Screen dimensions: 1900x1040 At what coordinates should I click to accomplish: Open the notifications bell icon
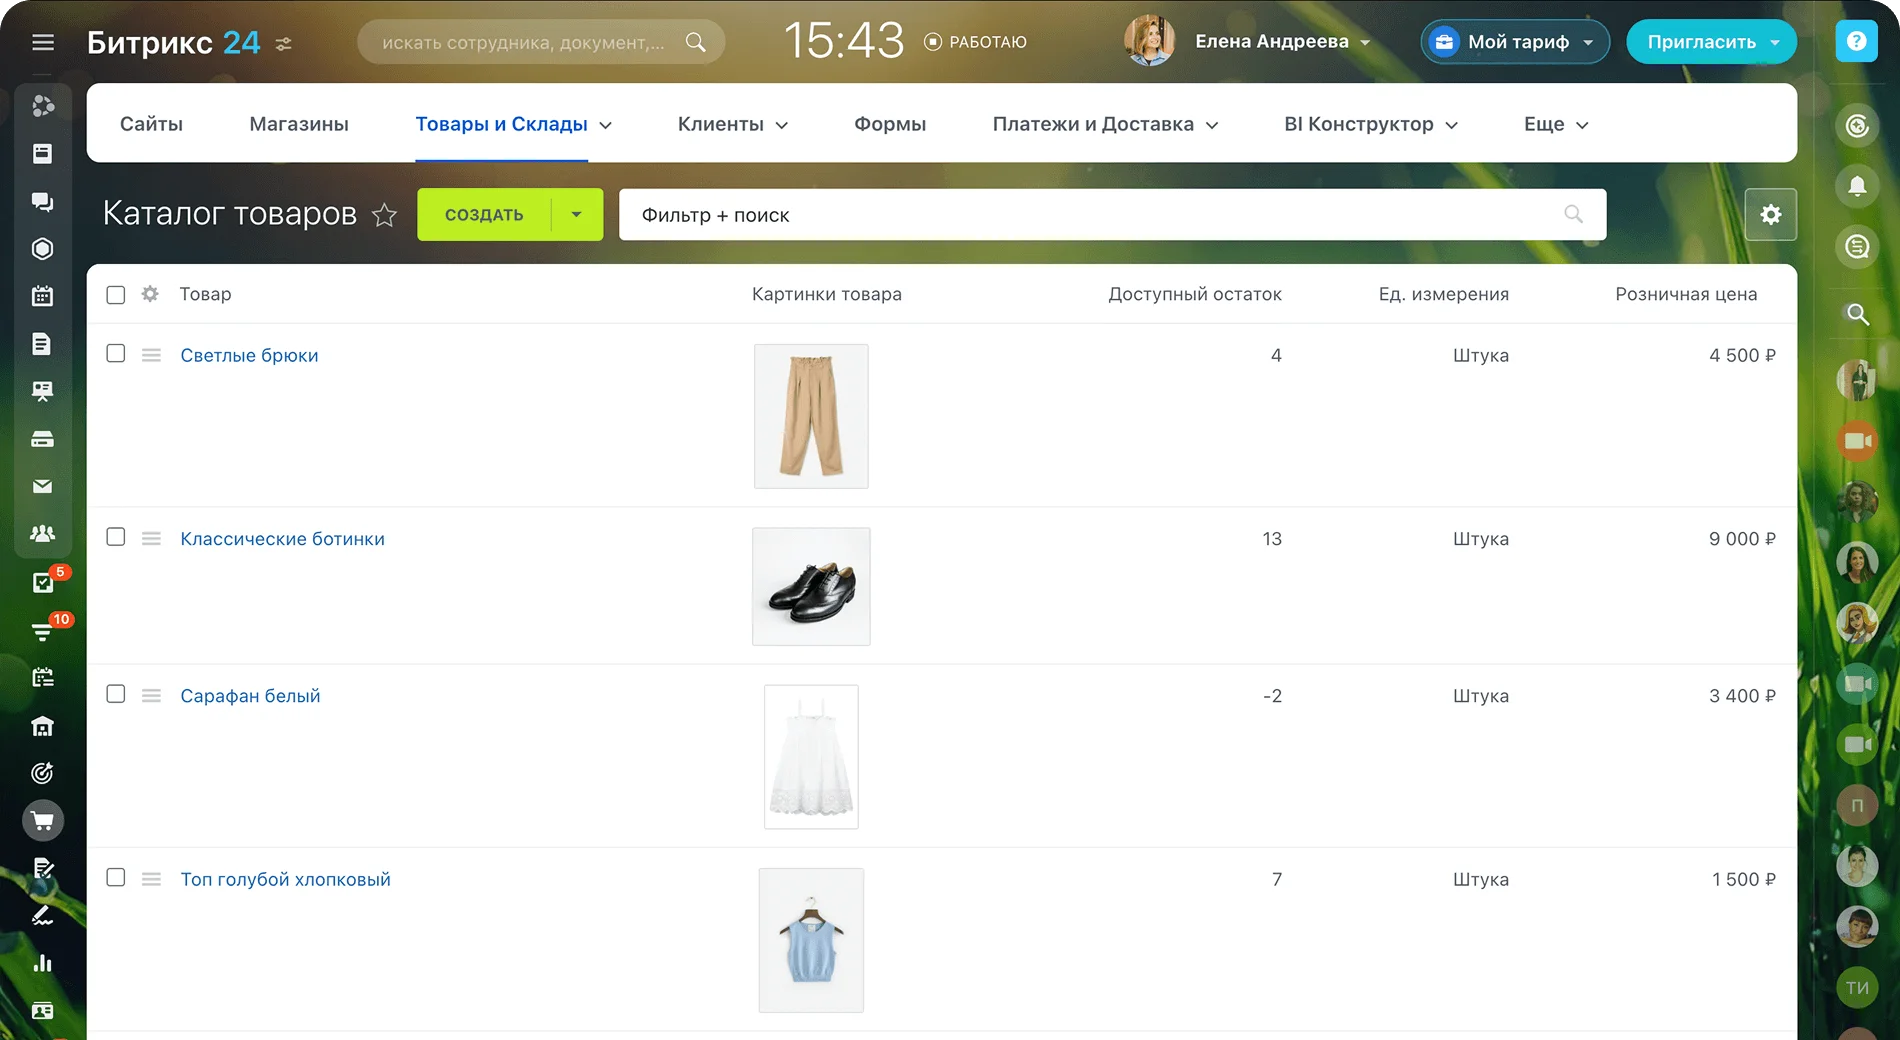(1857, 186)
